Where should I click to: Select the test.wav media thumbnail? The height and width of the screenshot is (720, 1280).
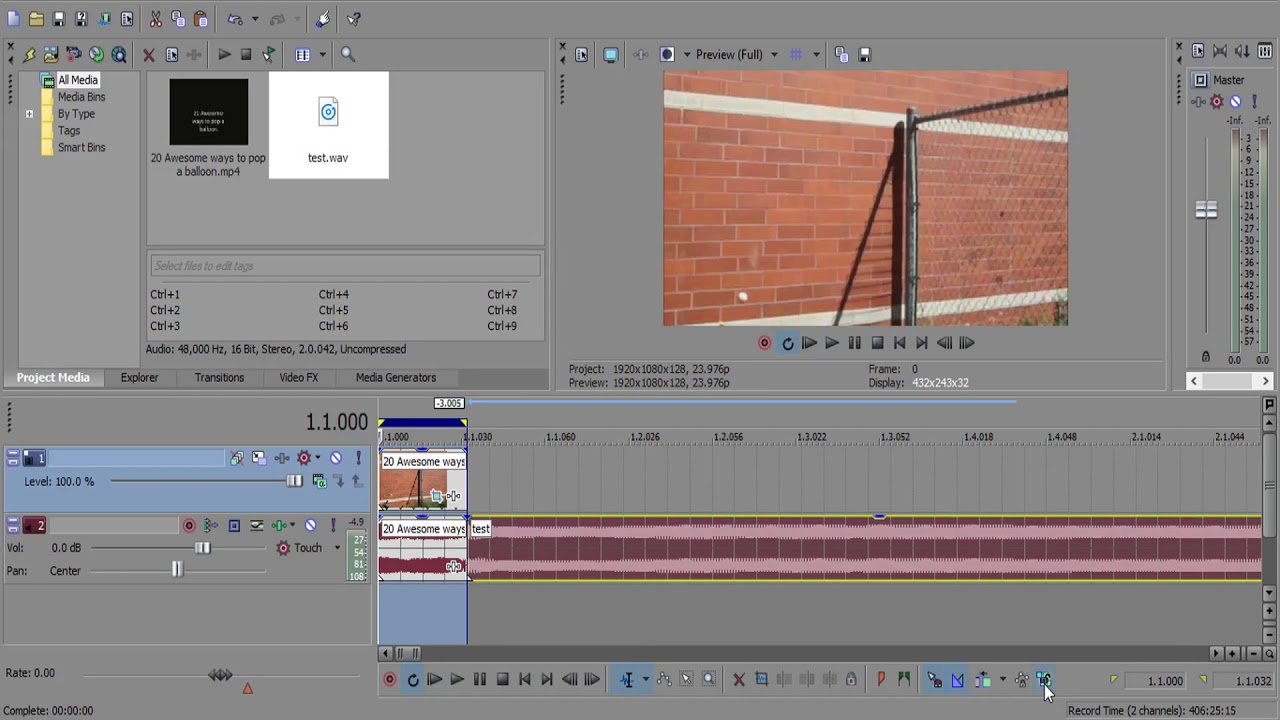click(x=328, y=125)
